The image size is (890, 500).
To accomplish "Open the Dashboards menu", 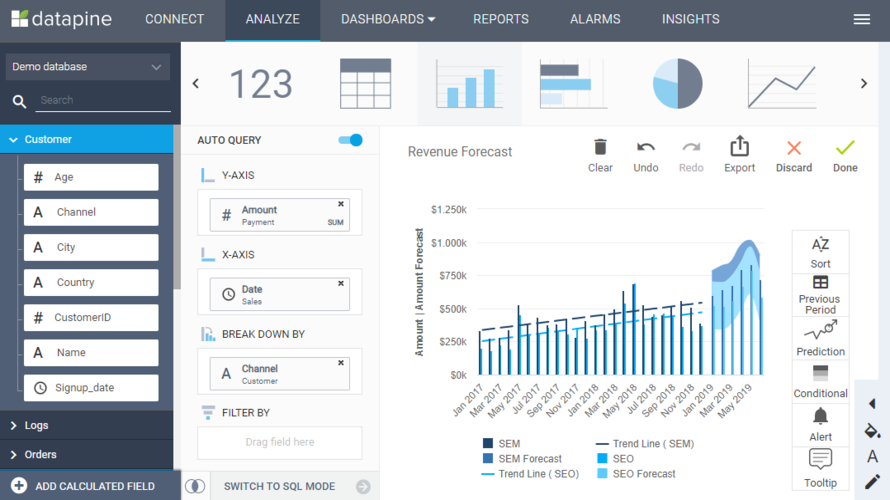I will pyautogui.click(x=388, y=19).
